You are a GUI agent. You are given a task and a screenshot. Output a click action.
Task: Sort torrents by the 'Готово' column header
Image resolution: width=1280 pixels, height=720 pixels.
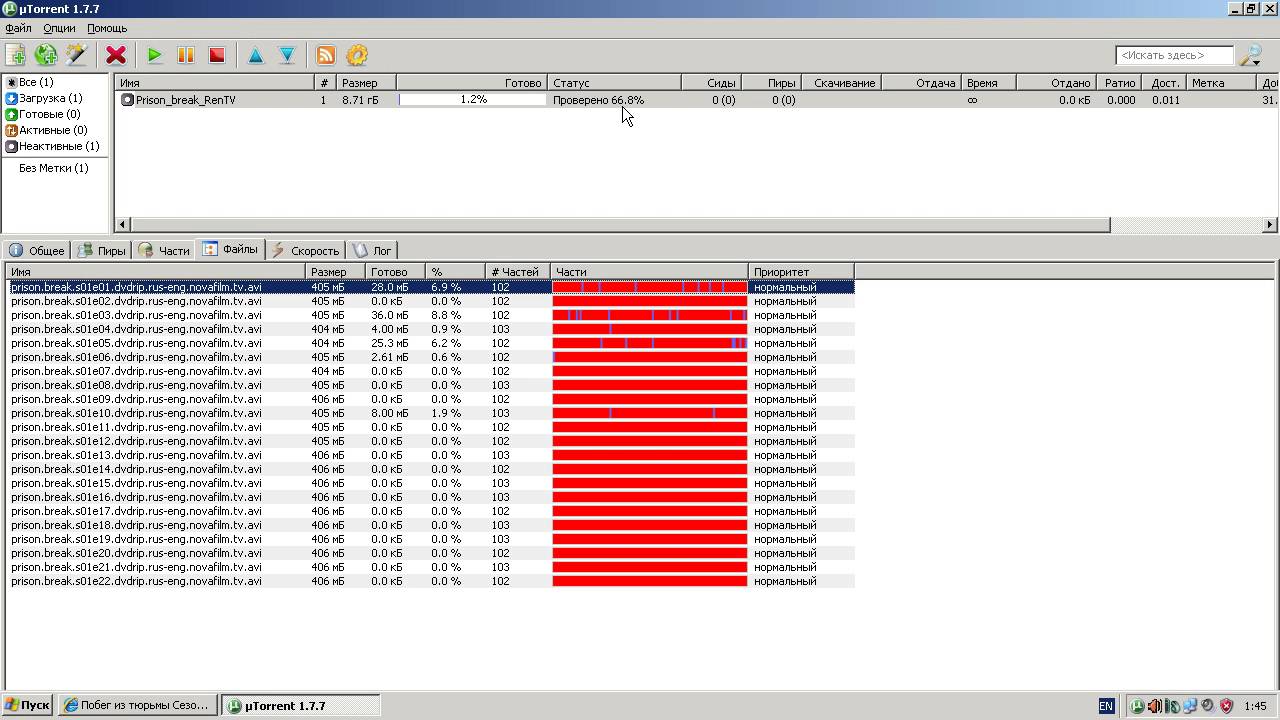pos(473,83)
